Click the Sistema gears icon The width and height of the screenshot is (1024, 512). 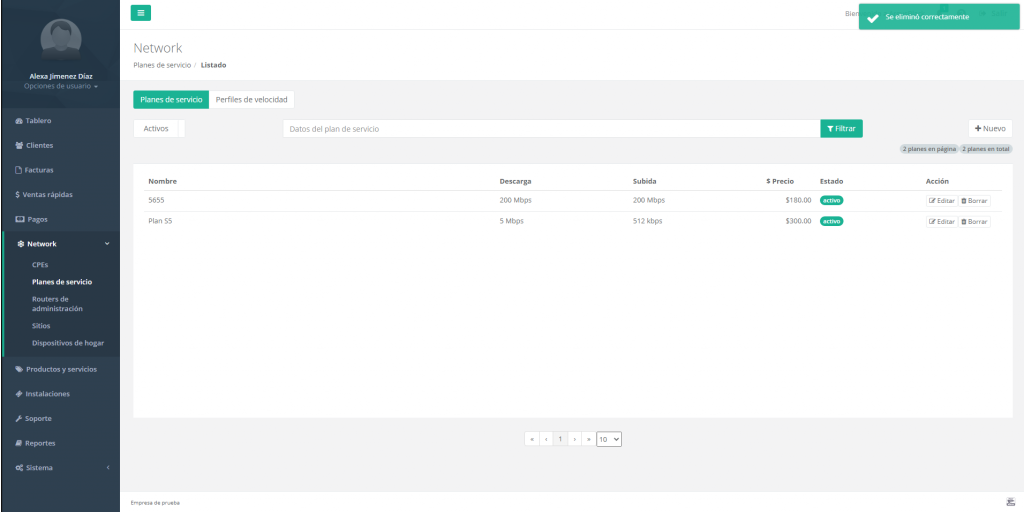(x=19, y=468)
